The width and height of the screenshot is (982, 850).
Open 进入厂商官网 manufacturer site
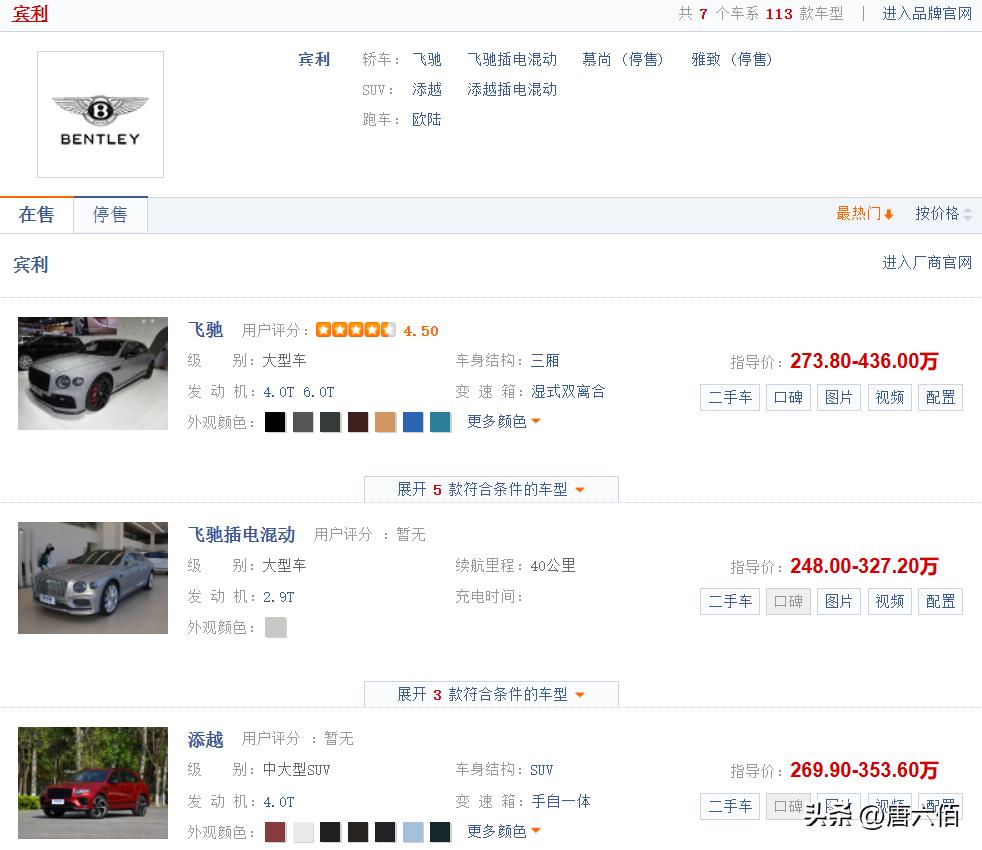[926, 263]
